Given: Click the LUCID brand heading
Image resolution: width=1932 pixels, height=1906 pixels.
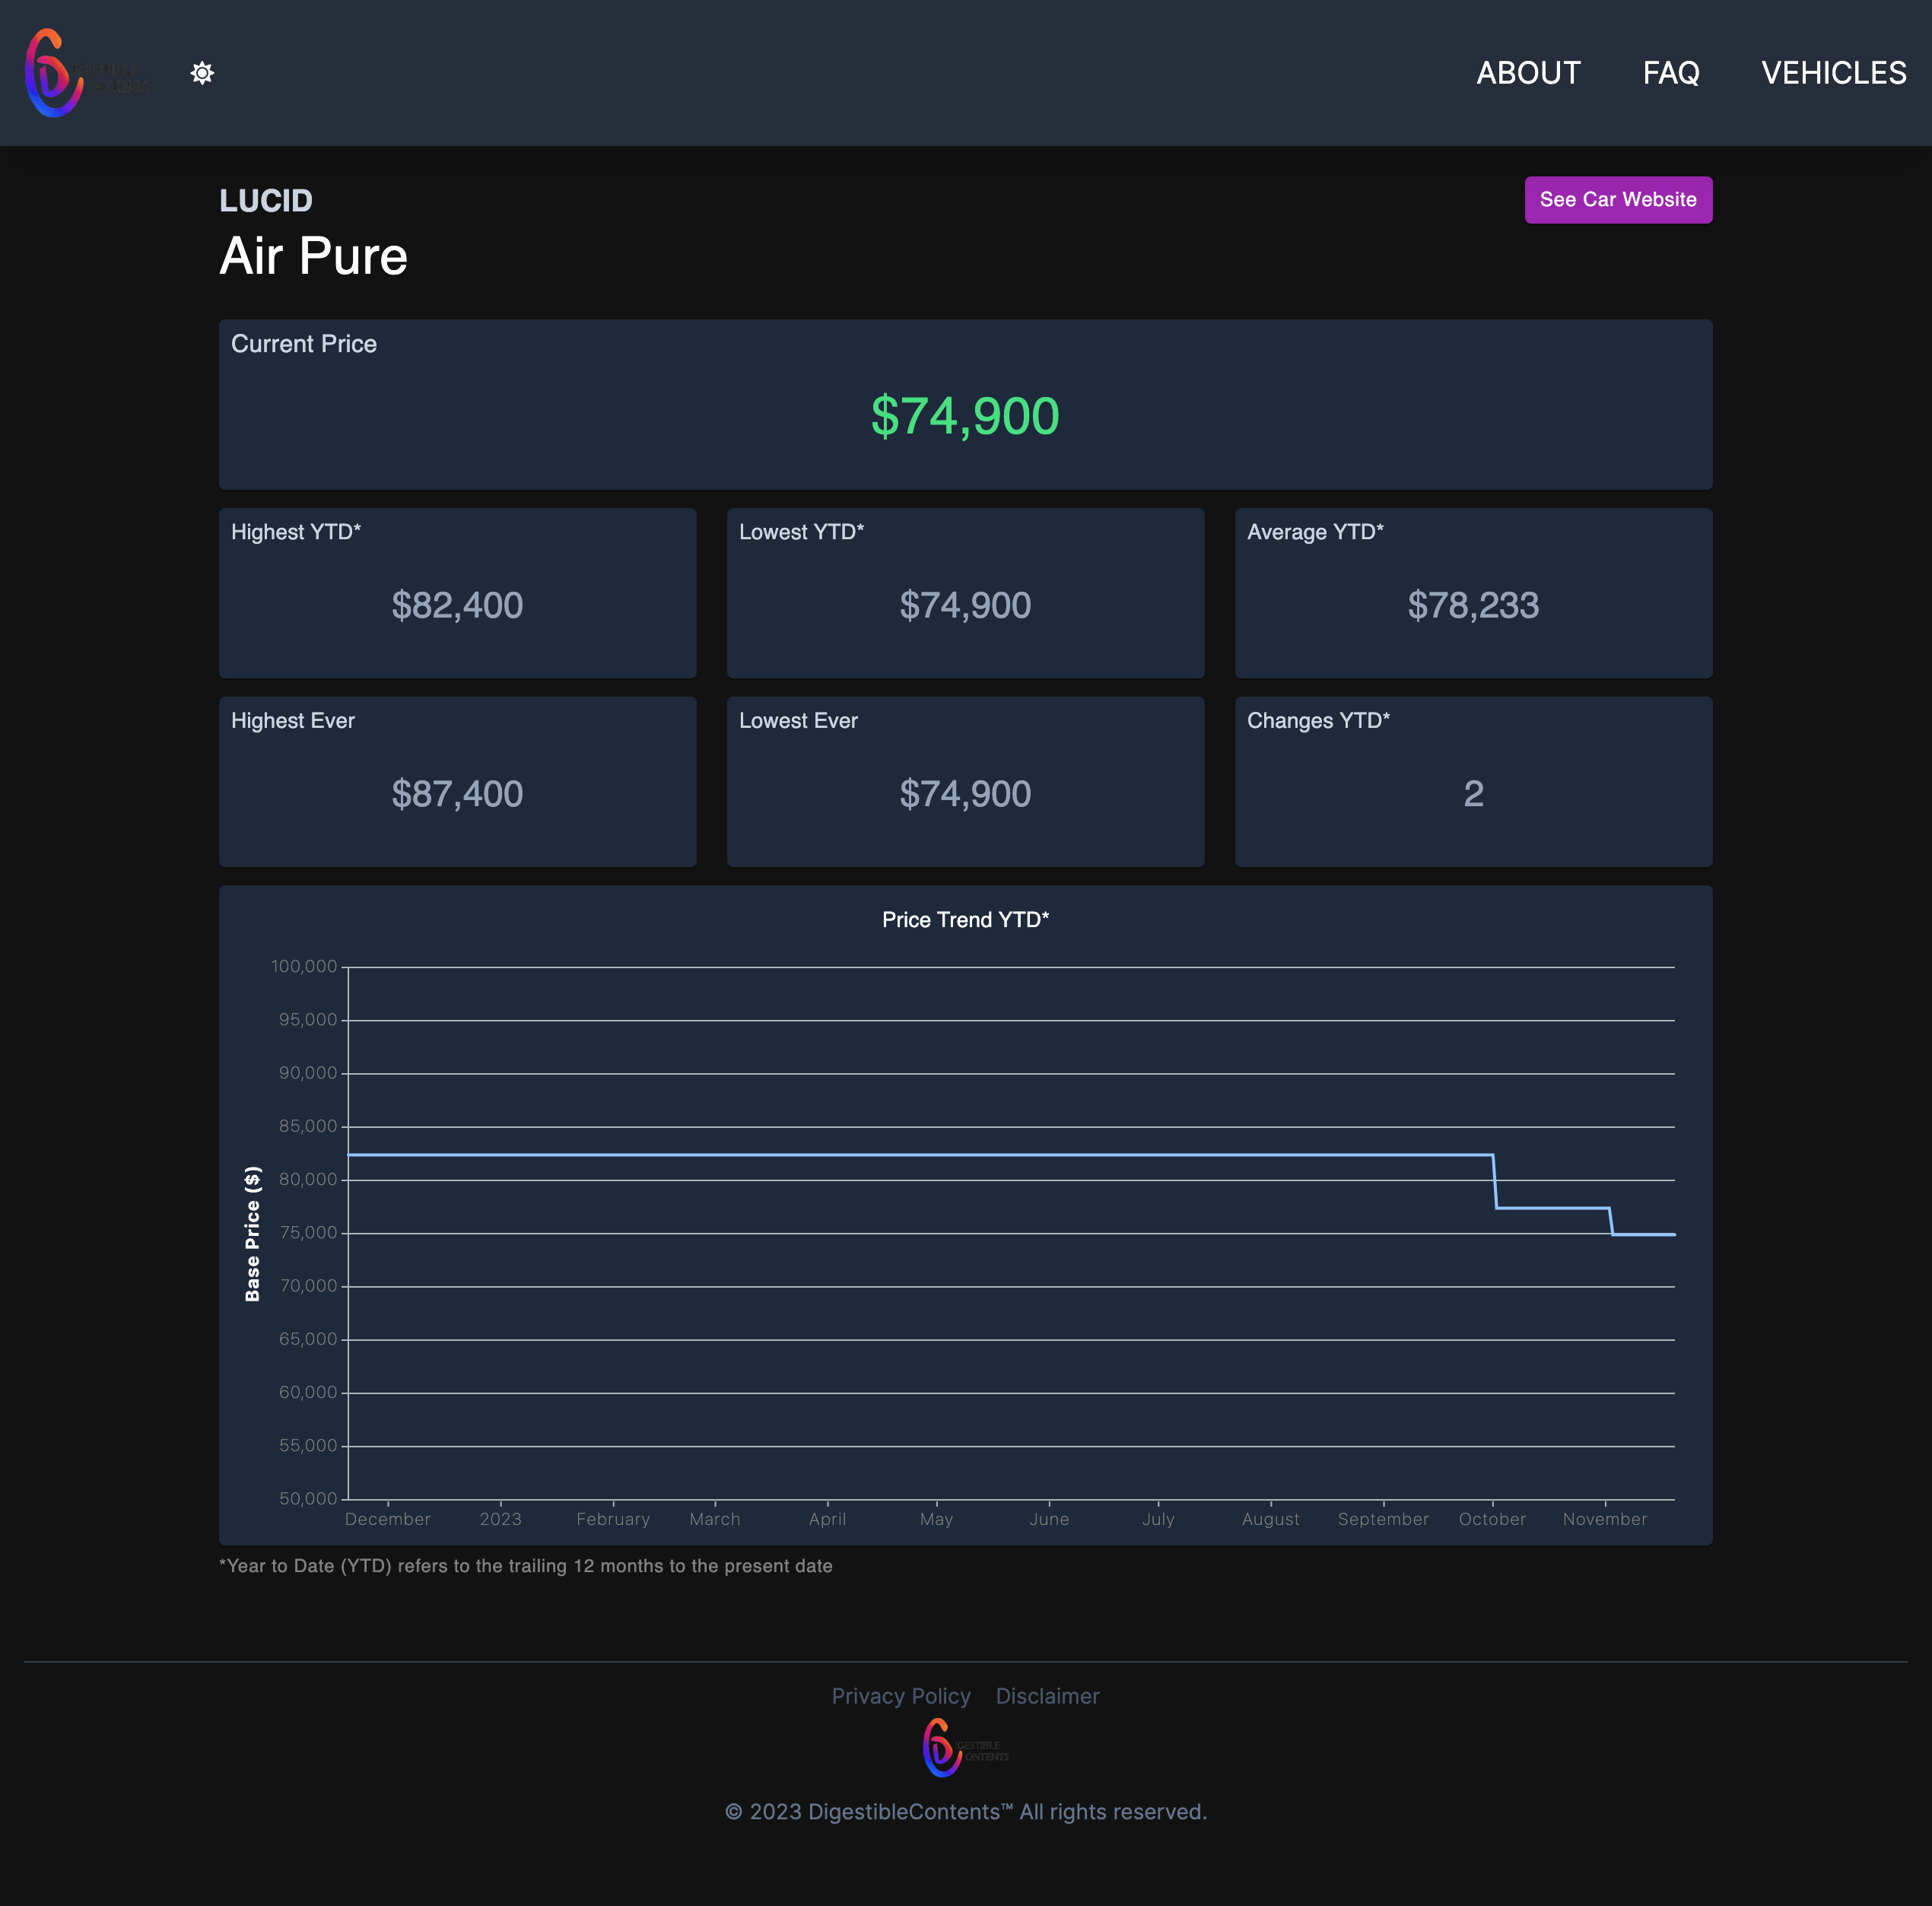Looking at the screenshot, I should click(x=266, y=201).
